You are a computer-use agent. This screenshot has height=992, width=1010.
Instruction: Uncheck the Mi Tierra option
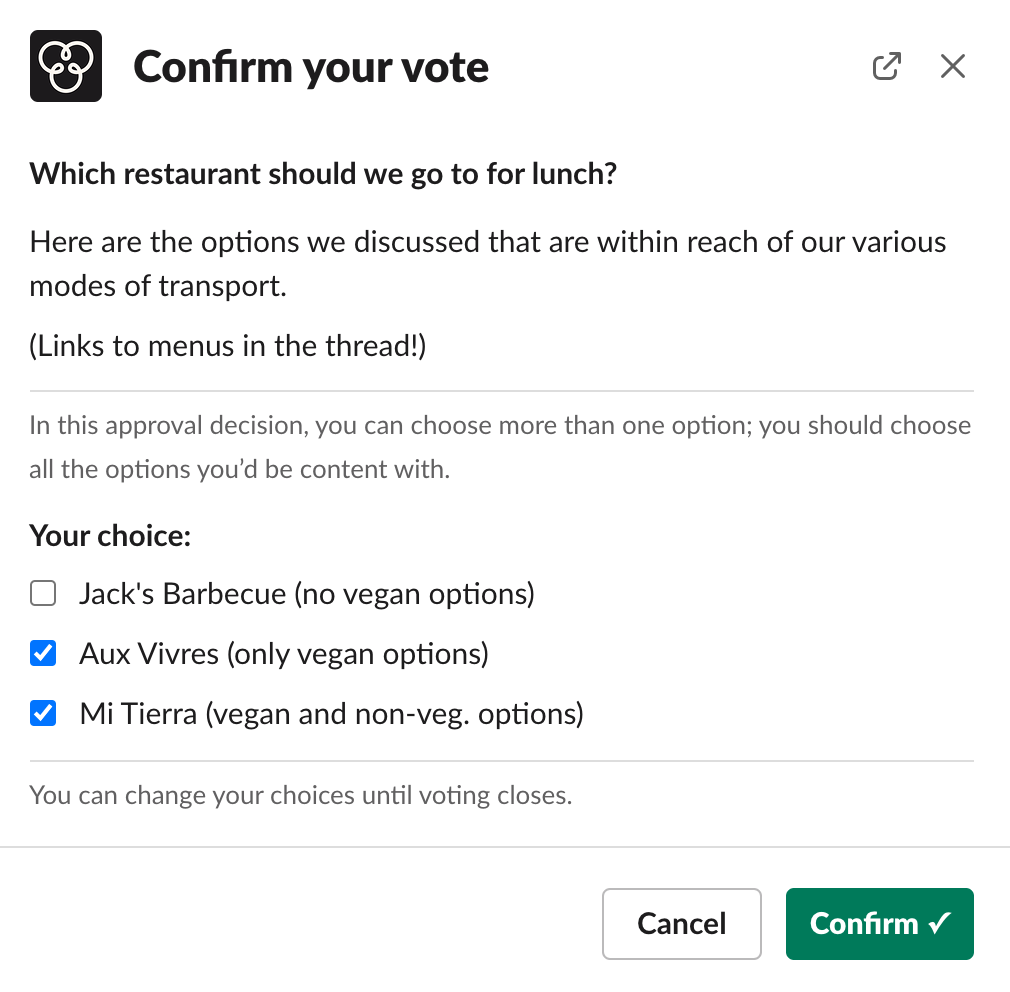point(43,713)
